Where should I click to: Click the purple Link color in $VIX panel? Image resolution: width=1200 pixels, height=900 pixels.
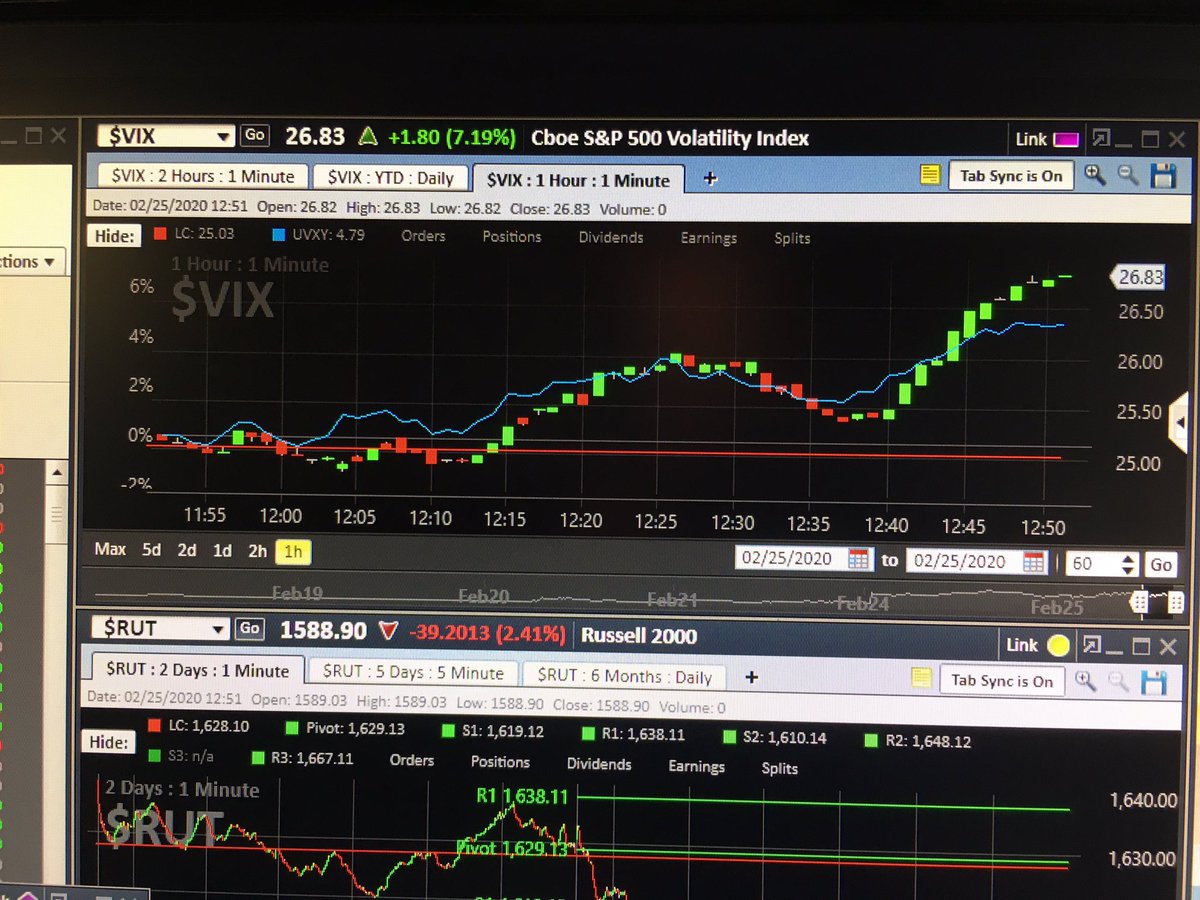click(1066, 139)
